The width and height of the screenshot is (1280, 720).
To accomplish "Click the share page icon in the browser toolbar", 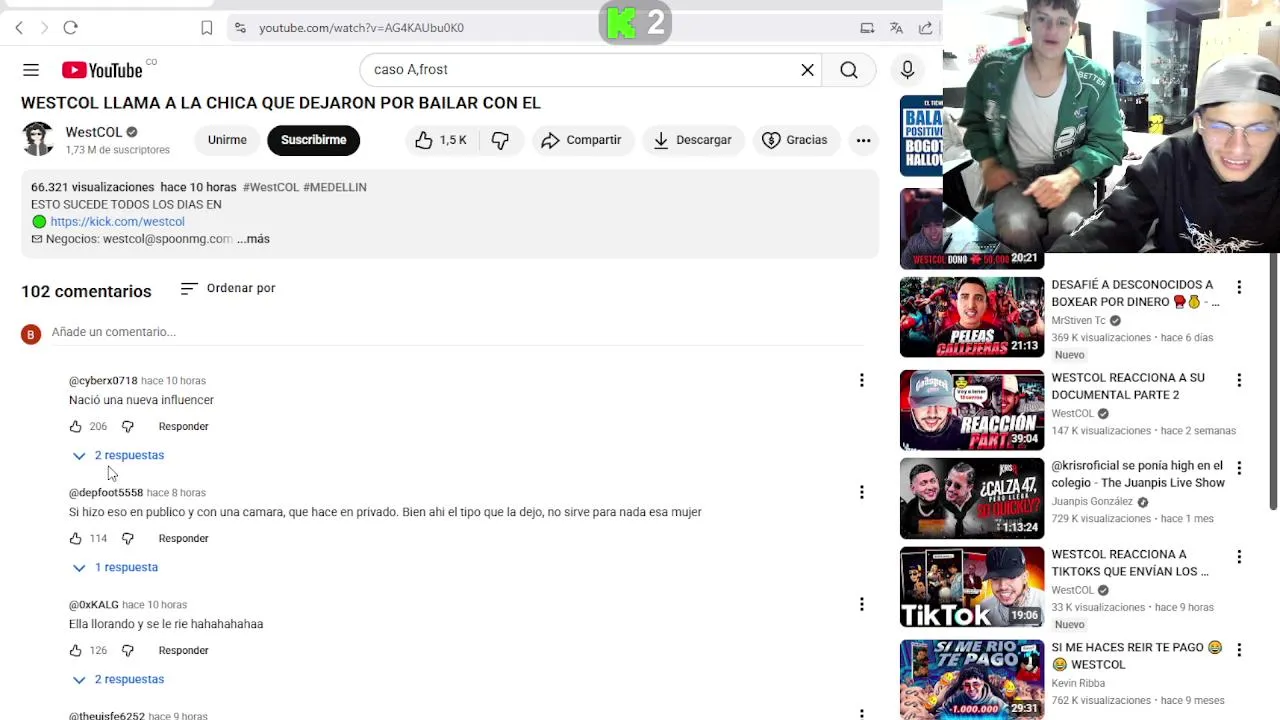I will (925, 28).
